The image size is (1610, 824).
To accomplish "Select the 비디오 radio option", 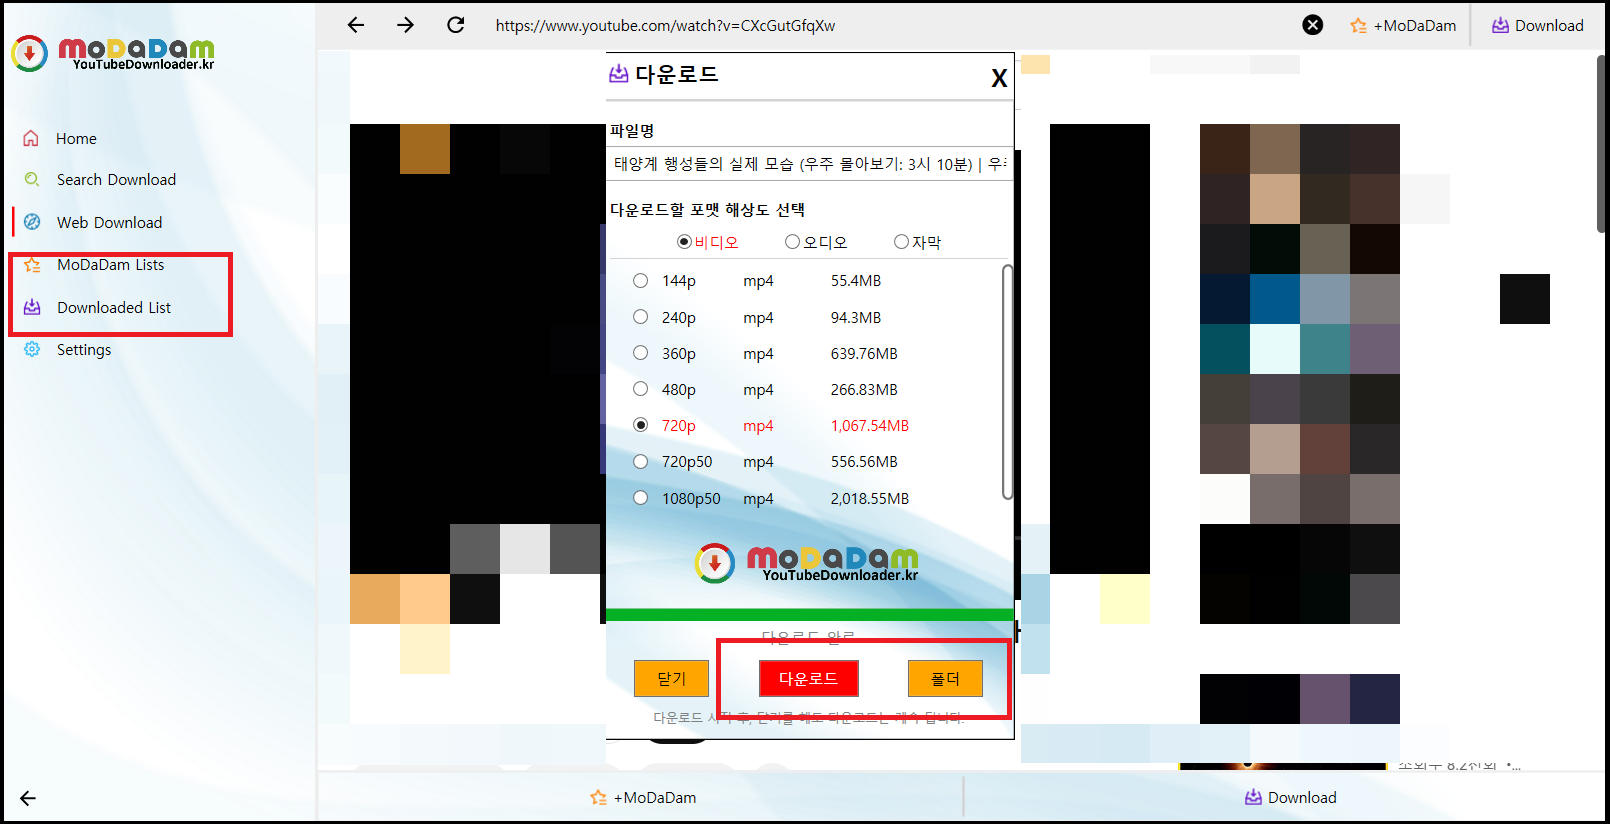I will point(684,242).
